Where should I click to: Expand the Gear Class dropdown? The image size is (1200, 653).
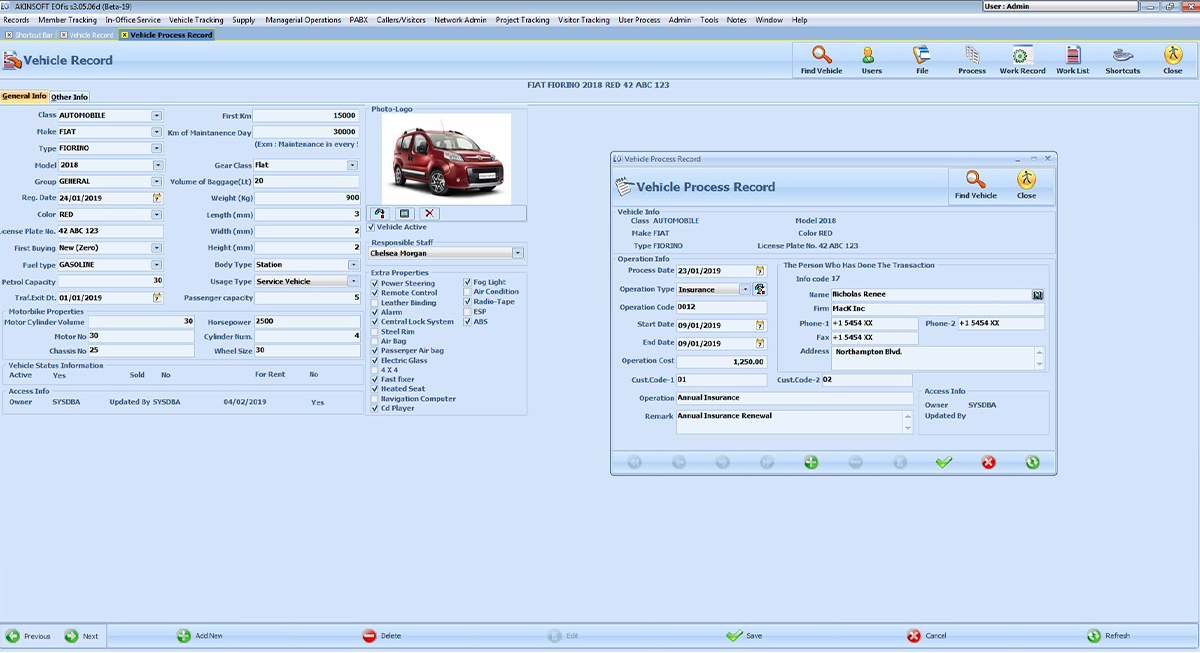(x=353, y=165)
